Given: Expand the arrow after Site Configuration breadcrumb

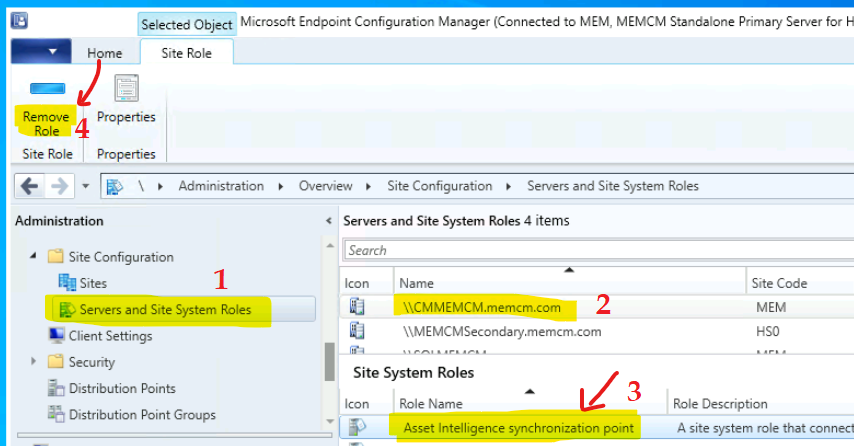Looking at the screenshot, I should tap(508, 186).
